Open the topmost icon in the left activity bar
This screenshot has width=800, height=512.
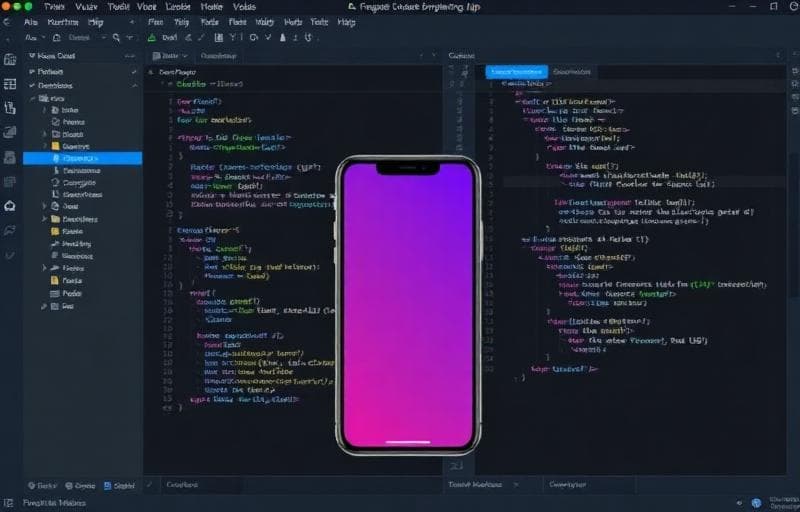point(10,60)
